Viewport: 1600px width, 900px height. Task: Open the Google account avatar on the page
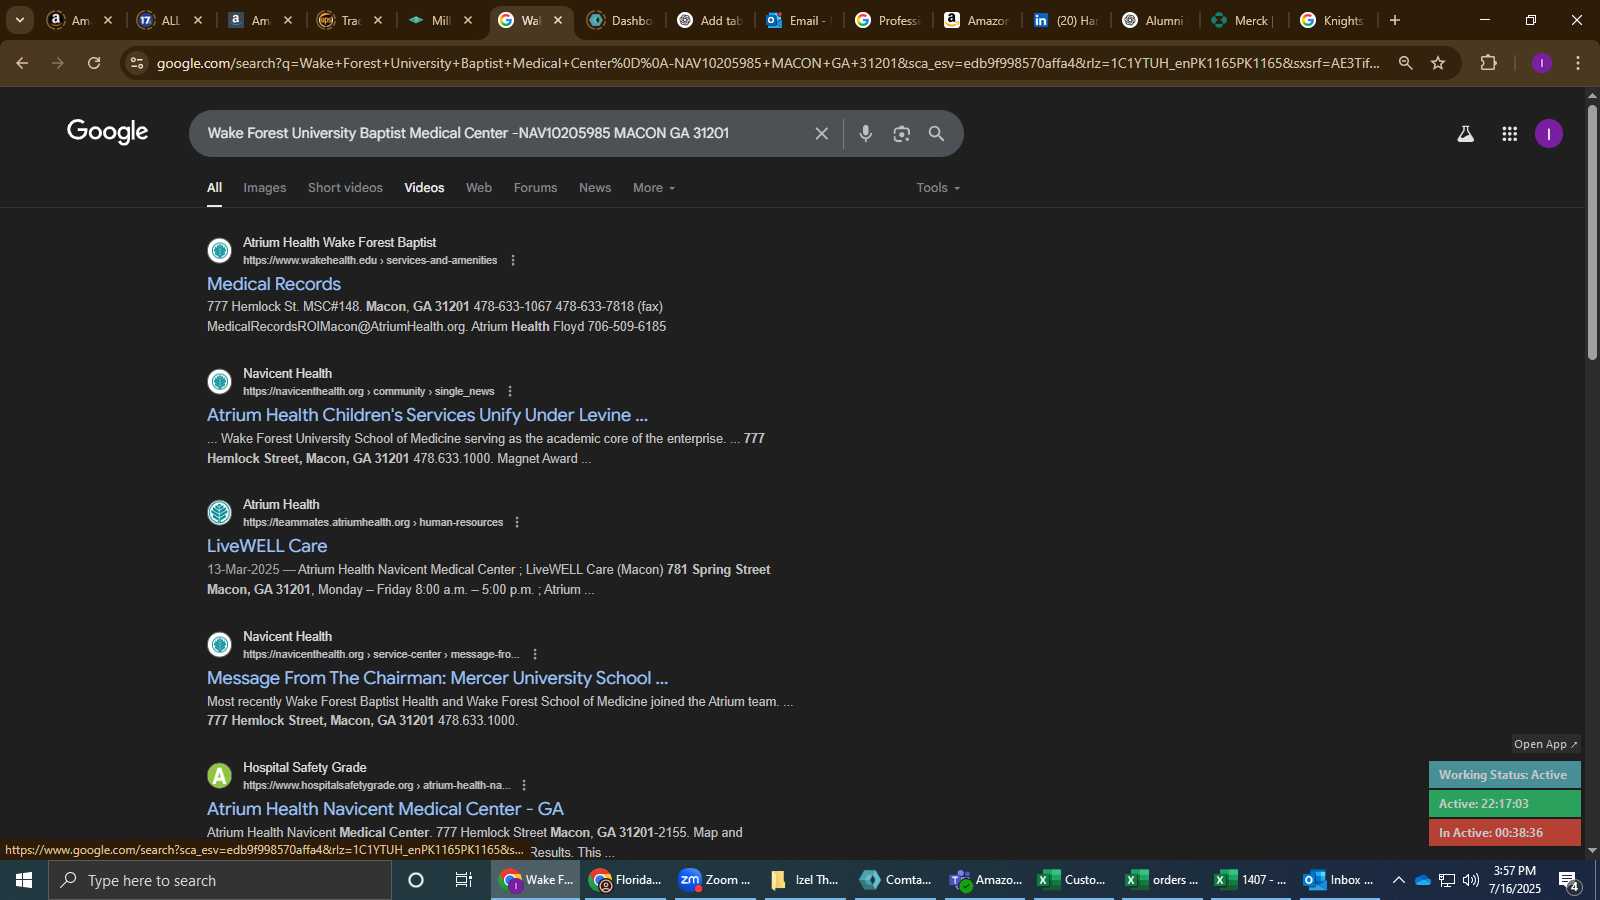(1549, 134)
